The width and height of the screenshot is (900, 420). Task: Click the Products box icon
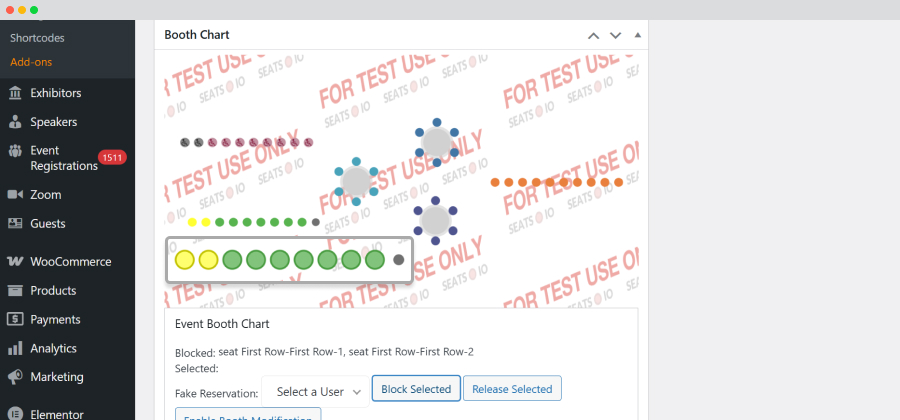pos(15,290)
